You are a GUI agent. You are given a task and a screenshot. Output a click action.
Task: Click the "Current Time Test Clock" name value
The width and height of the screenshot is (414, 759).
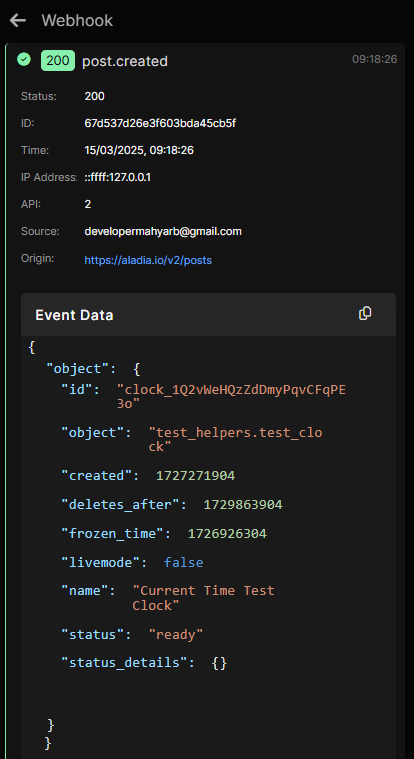(203, 598)
